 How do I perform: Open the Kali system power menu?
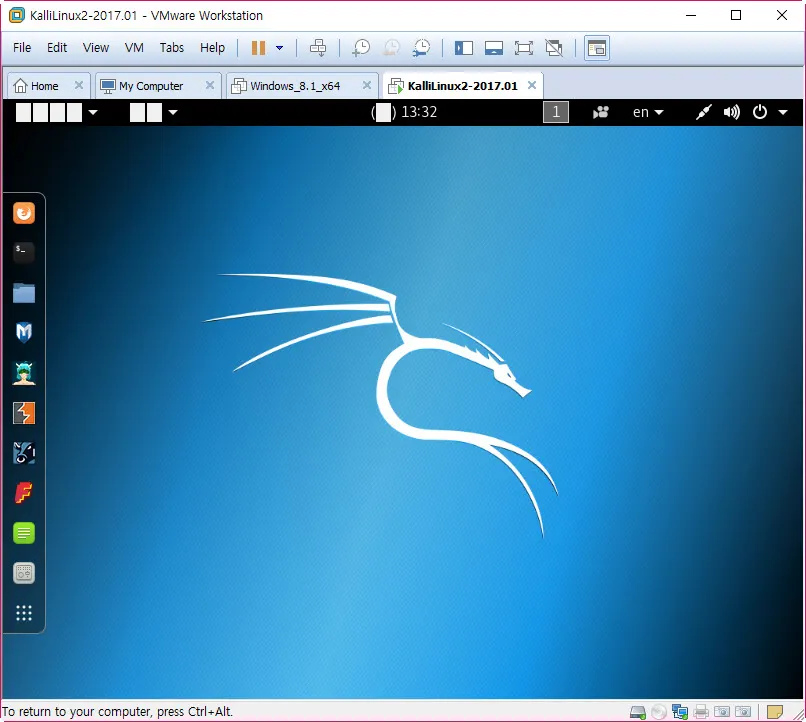[769, 112]
